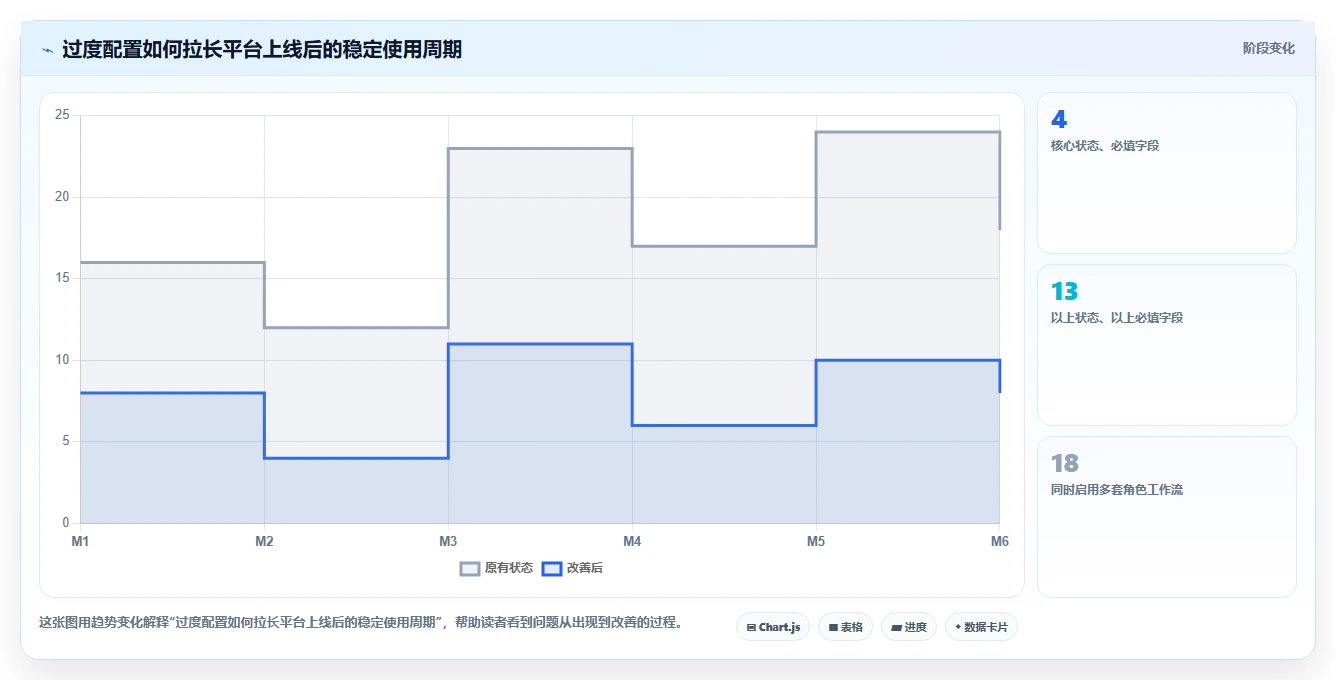This screenshot has width=1336, height=680.
Task: Select the 进度 tag
Action: 908,627
